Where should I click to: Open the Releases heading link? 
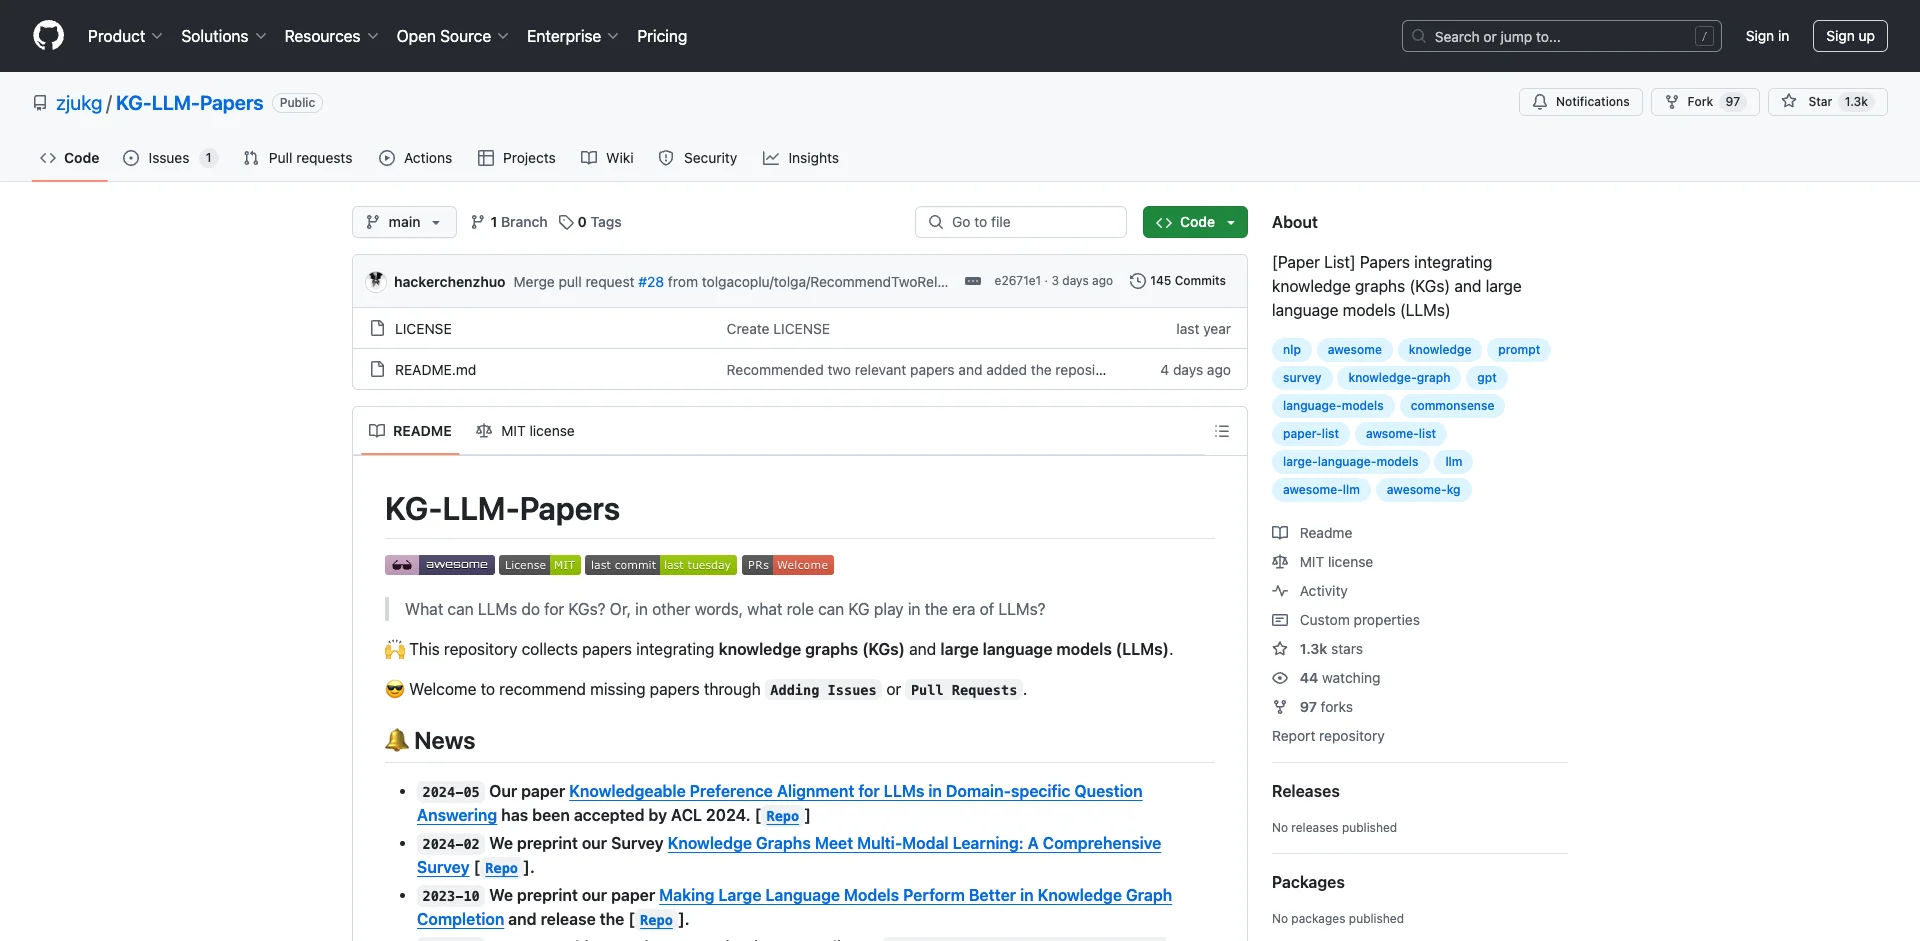[x=1305, y=791]
